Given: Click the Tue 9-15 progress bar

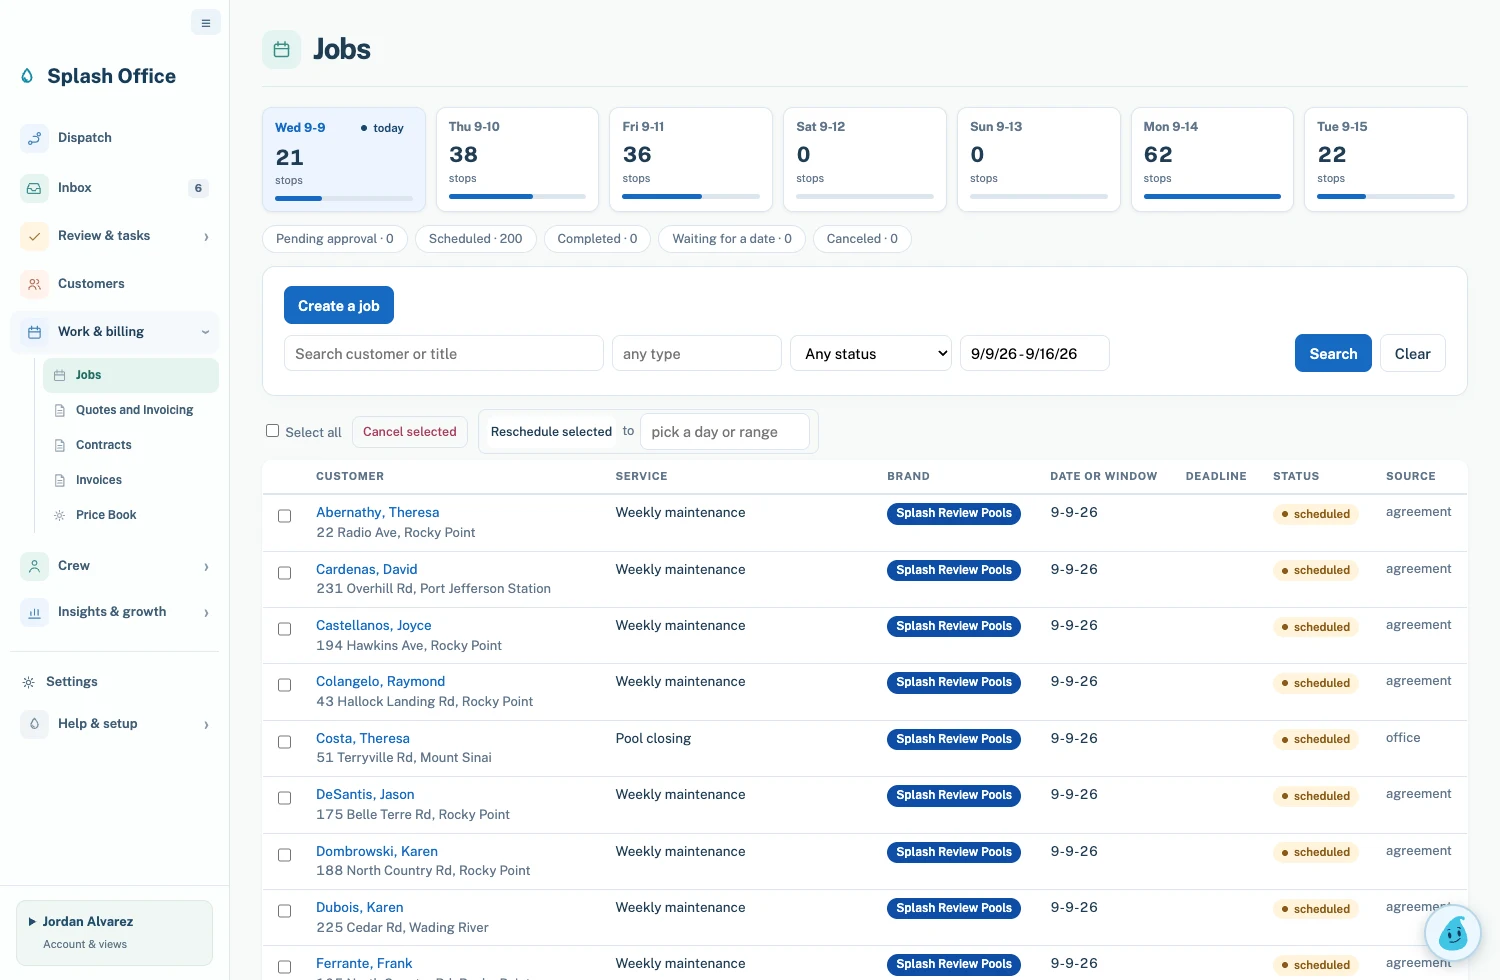Looking at the screenshot, I should coord(1386,196).
